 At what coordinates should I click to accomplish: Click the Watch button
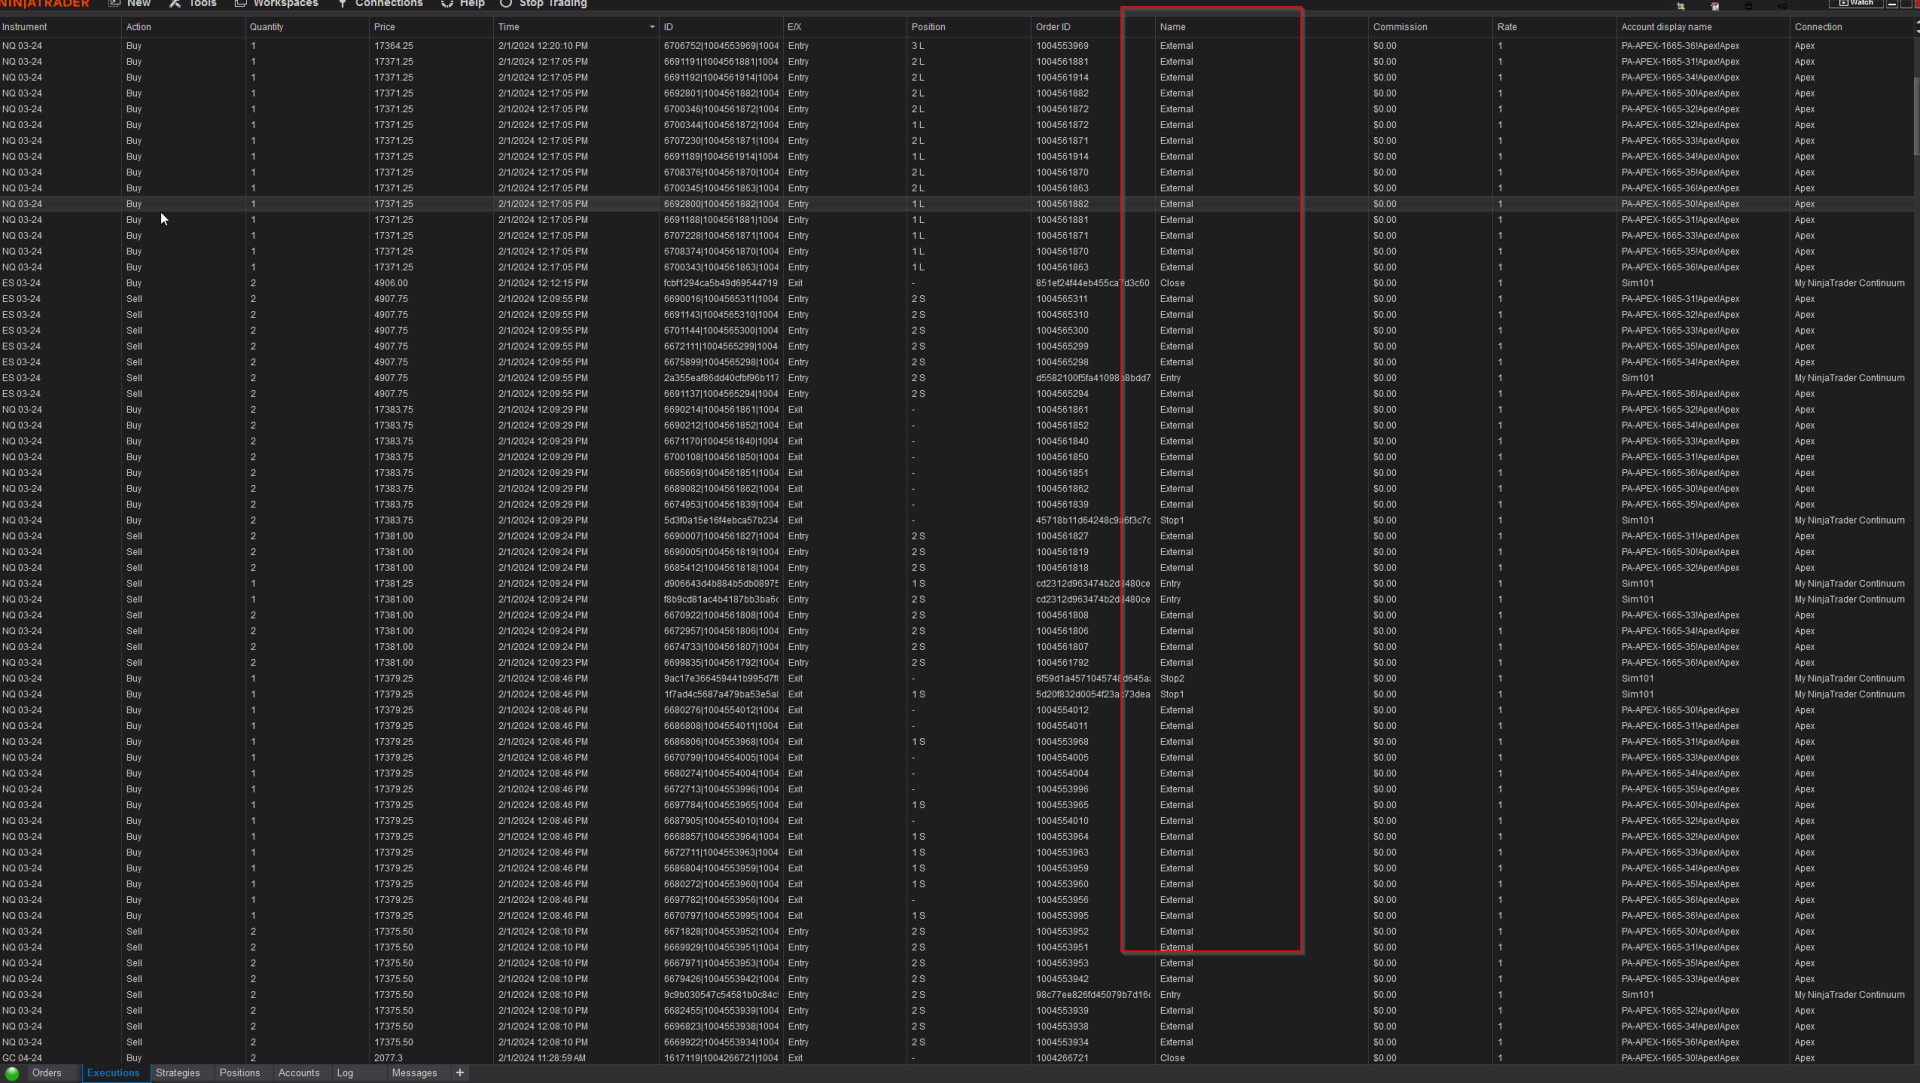[x=1856, y=3]
